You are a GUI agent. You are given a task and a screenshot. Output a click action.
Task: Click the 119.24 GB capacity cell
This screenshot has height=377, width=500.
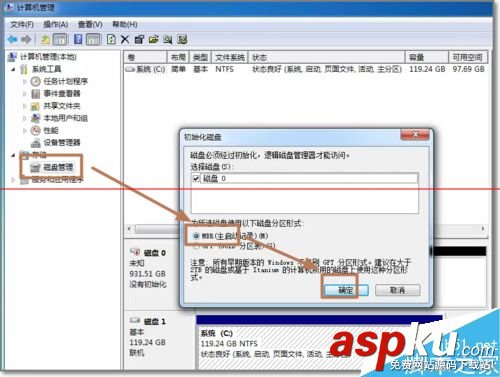tap(427, 69)
